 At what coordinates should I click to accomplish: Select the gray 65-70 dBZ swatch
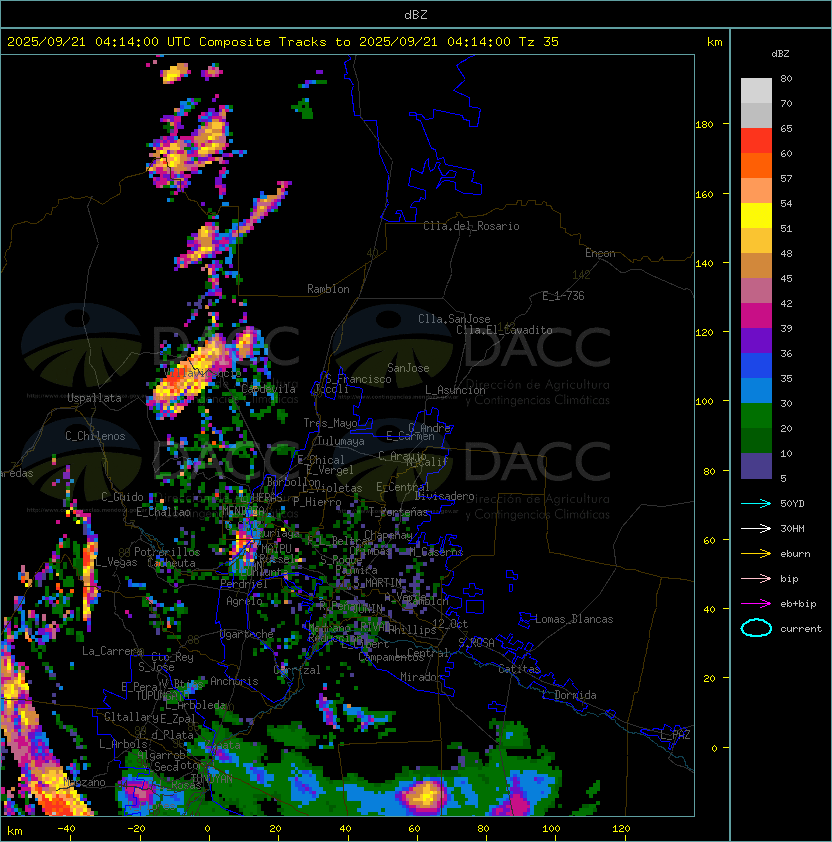click(x=756, y=115)
